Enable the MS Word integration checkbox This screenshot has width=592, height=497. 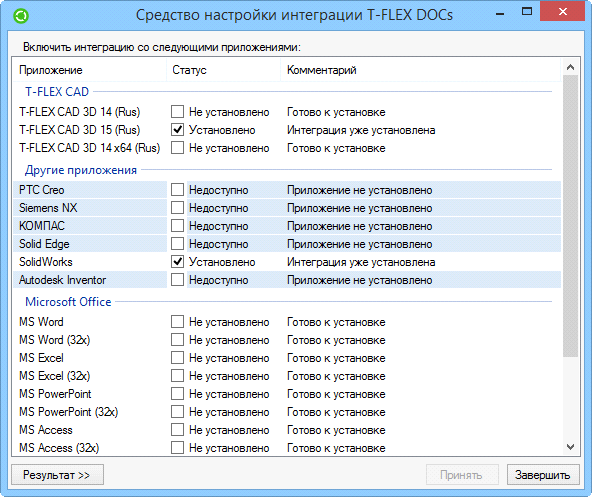(x=177, y=322)
